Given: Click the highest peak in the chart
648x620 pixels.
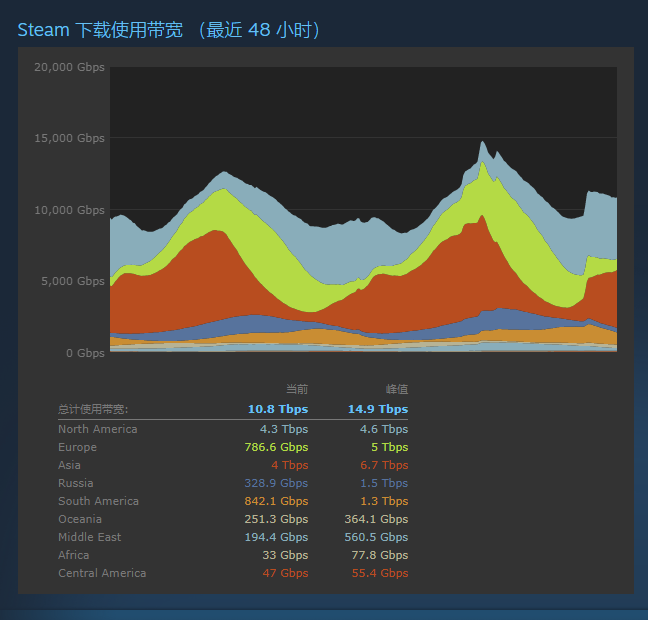Looking at the screenshot, I should [482, 142].
